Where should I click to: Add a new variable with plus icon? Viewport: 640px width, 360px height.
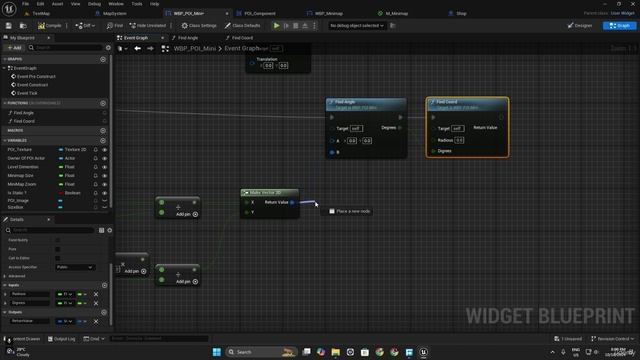pos(103,140)
